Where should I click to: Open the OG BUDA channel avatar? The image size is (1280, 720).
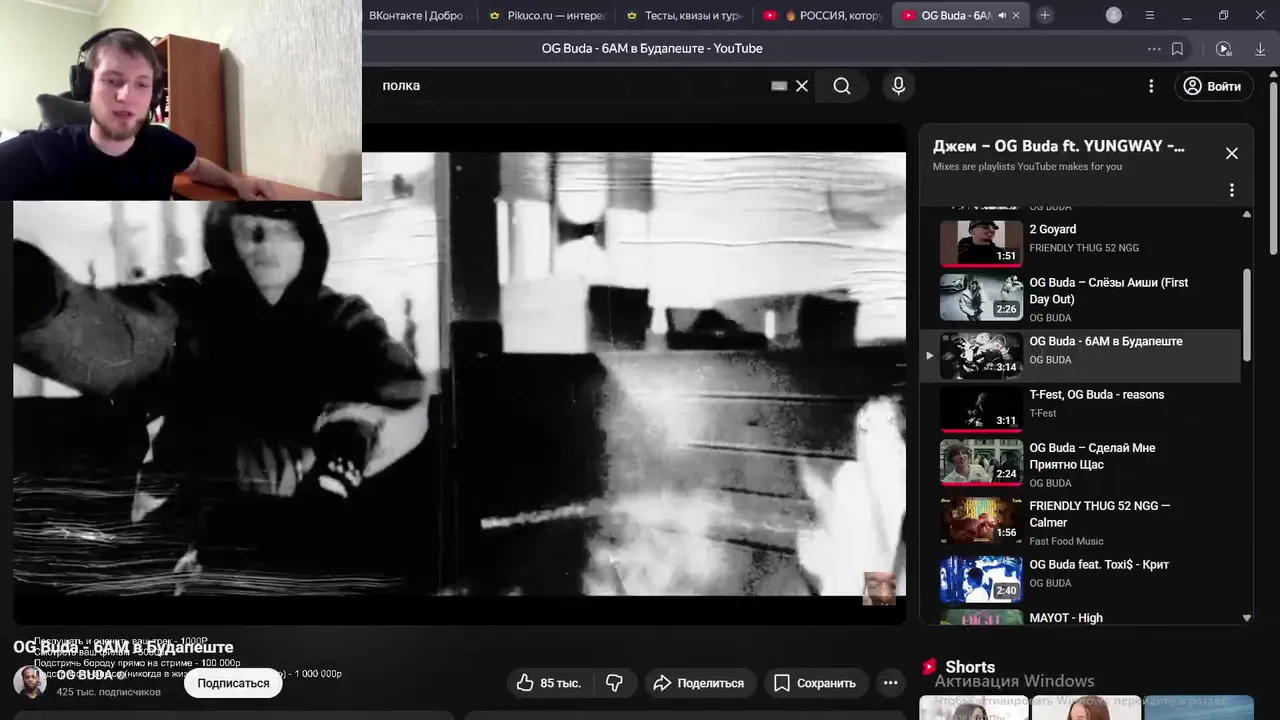[29, 682]
